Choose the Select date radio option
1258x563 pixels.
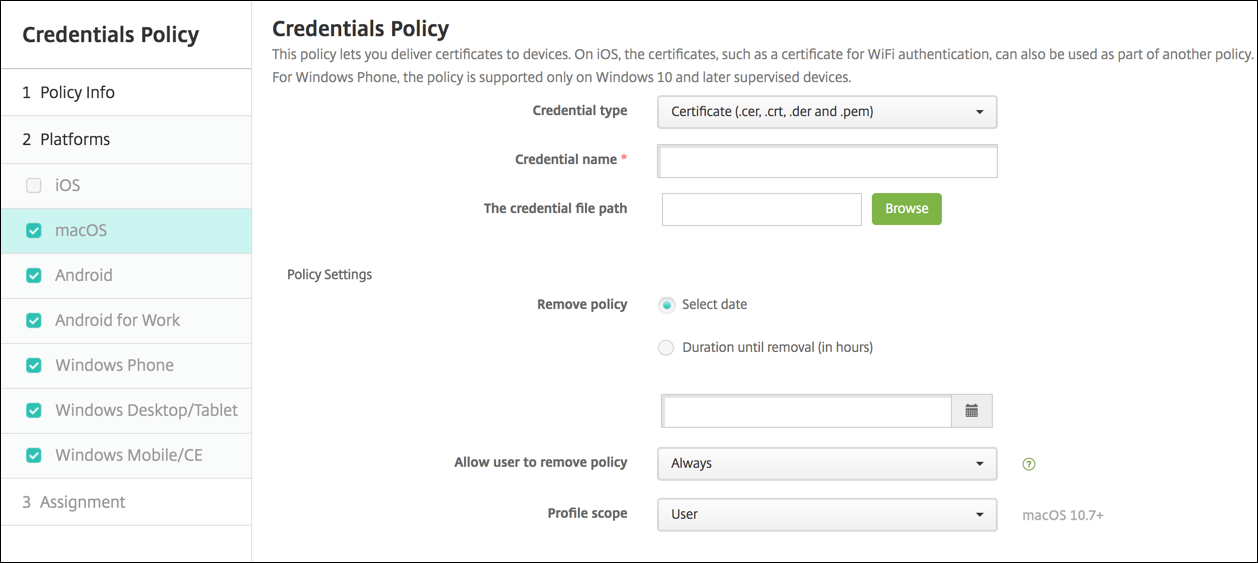point(666,304)
